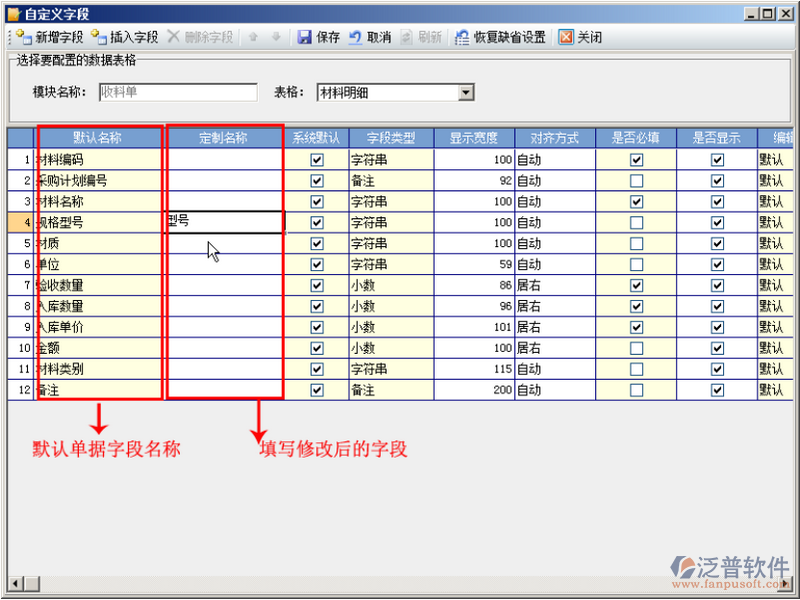Click the 取消 undo icon
Image resolution: width=800 pixels, height=600 pixels.
356,37
